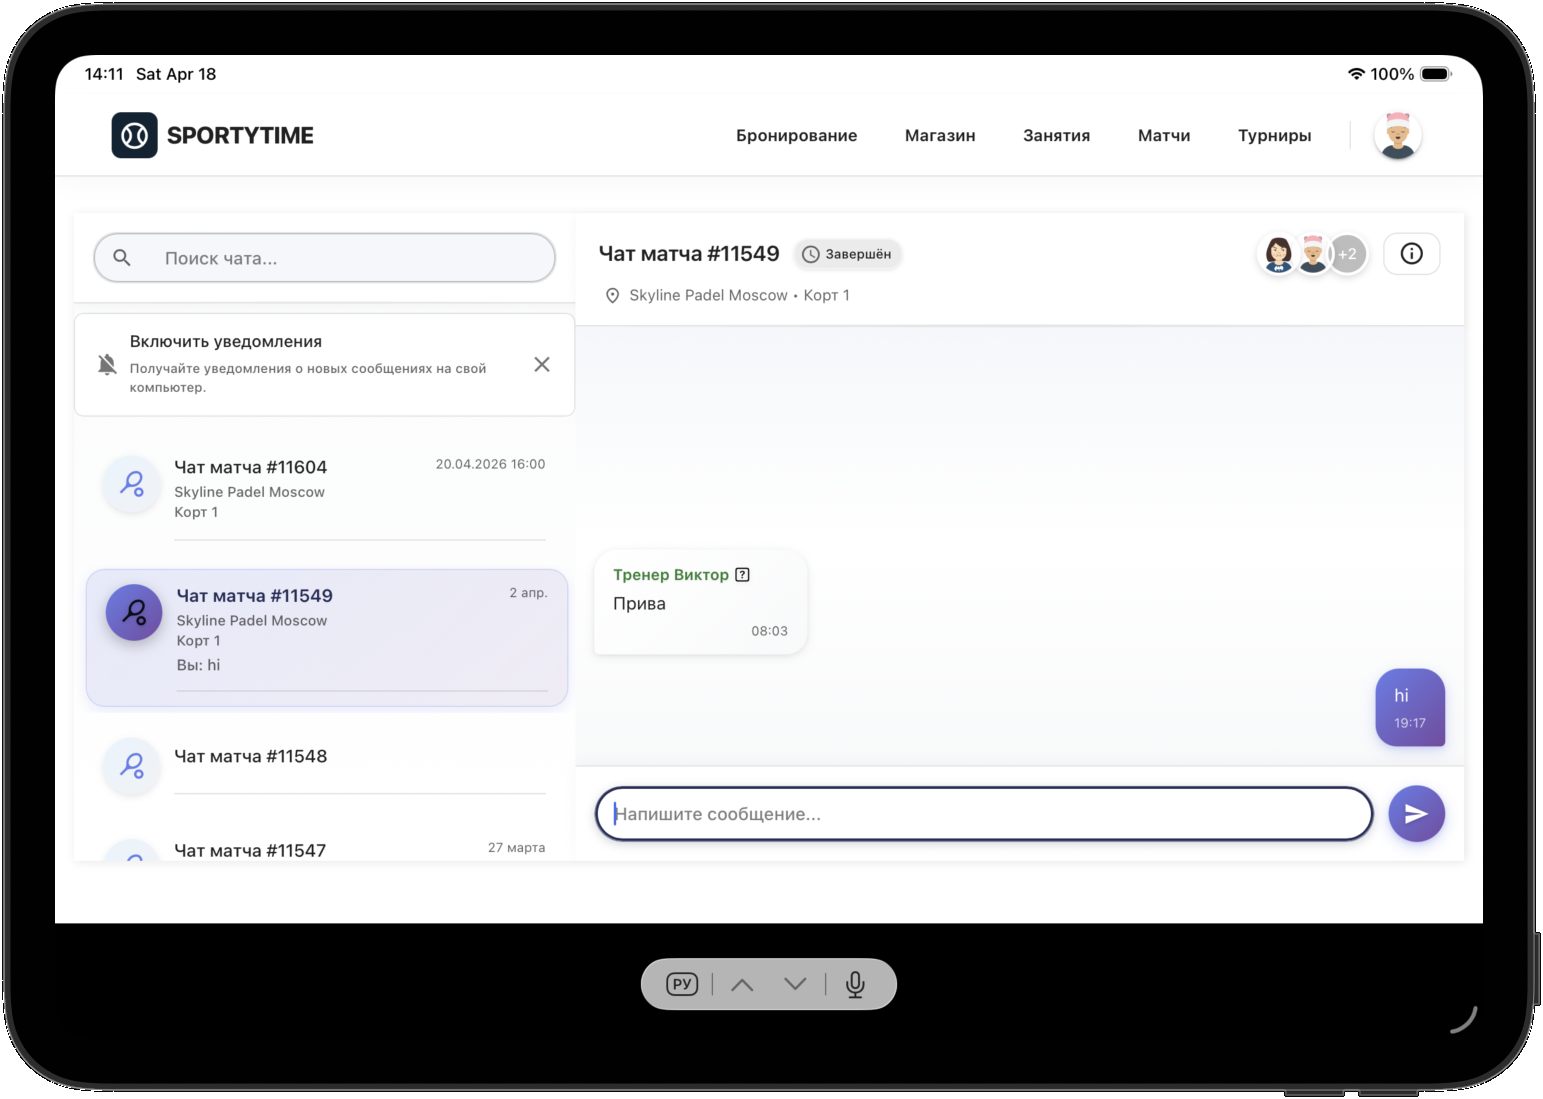Image resolution: width=1543 pixels, height=1099 pixels.
Task: Click the search magnifier icon
Action: tap(122, 258)
